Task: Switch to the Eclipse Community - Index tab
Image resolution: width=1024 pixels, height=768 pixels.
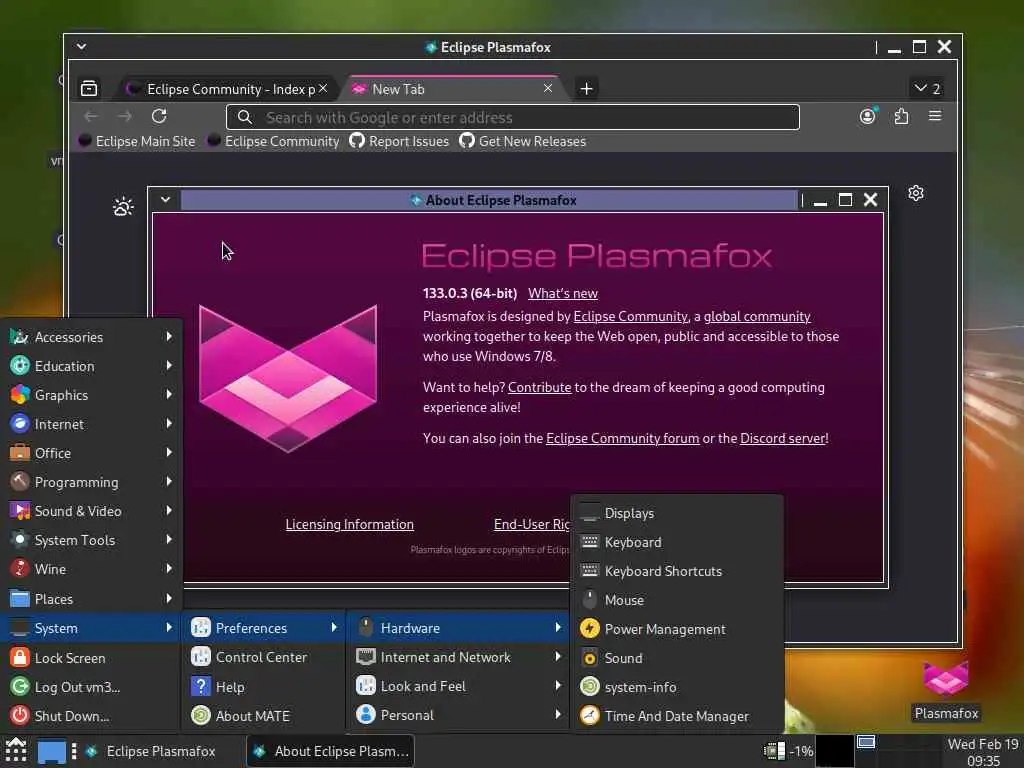Action: click(227, 89)
